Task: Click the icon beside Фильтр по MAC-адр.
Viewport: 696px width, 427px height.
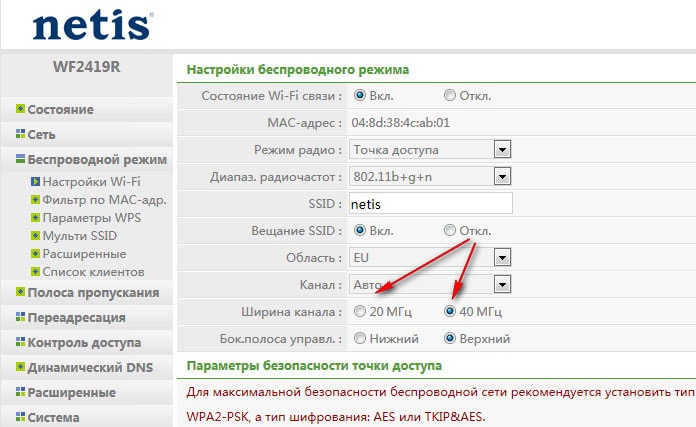Action: pos(36,200)
